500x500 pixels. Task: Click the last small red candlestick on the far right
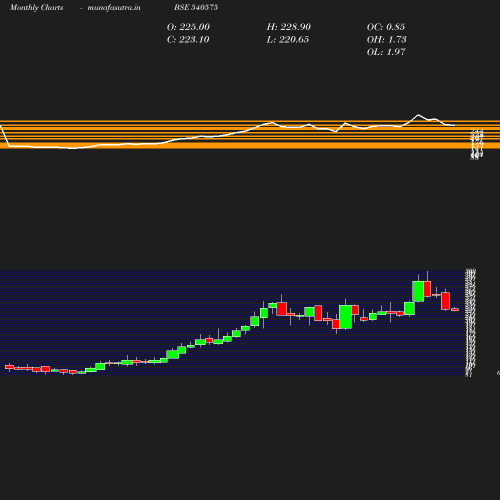pyautogui.click(x=455, y=310)
